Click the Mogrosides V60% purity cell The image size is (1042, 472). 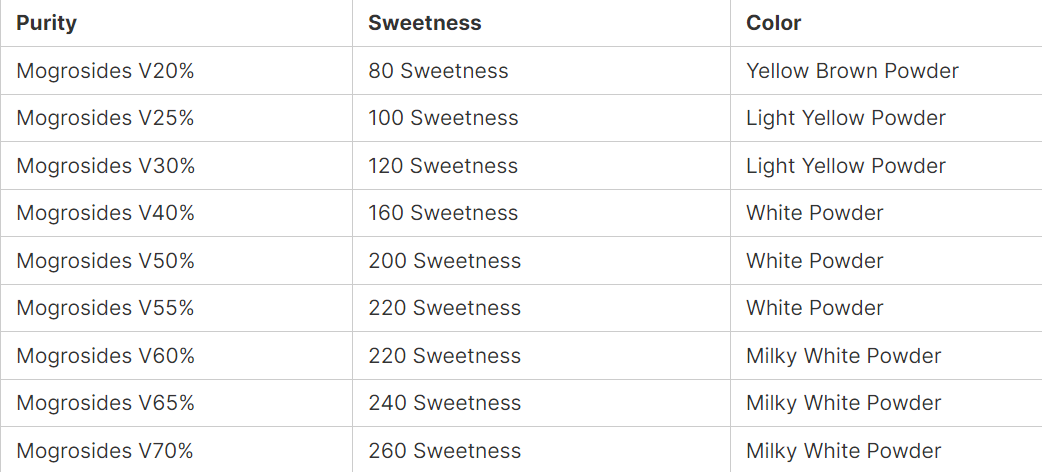tap(105, 356)
